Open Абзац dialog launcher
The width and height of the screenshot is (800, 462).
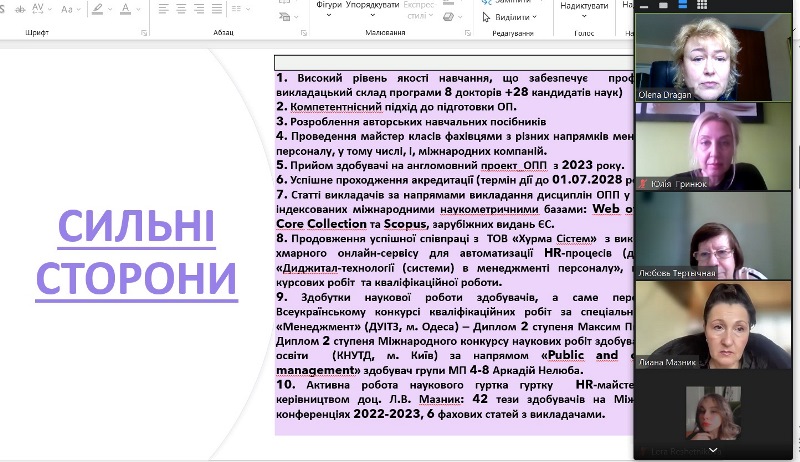pos(302,33)
